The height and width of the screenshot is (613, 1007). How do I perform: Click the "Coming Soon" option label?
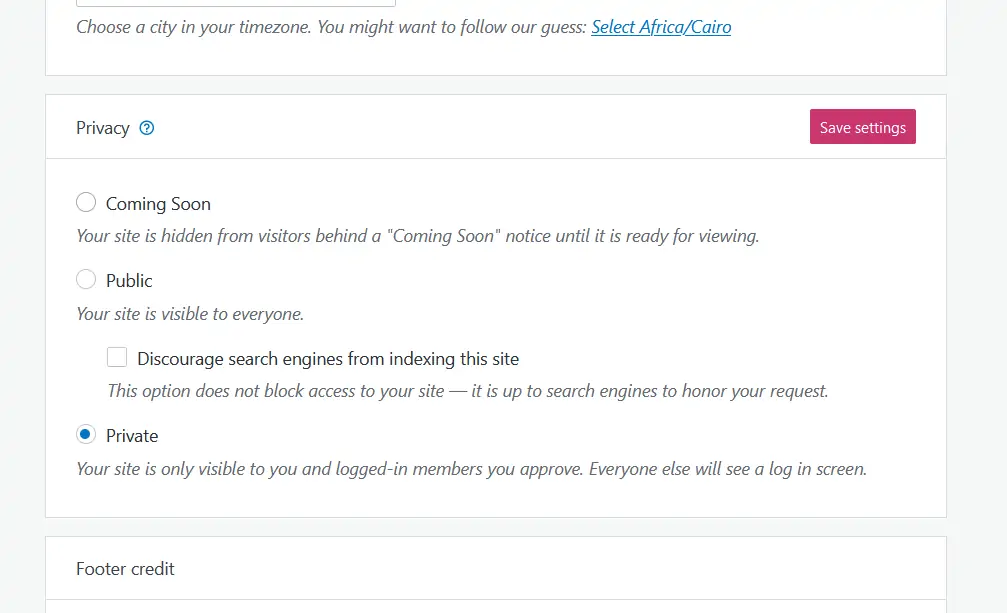pyautogui.click(x=158, y=204)
